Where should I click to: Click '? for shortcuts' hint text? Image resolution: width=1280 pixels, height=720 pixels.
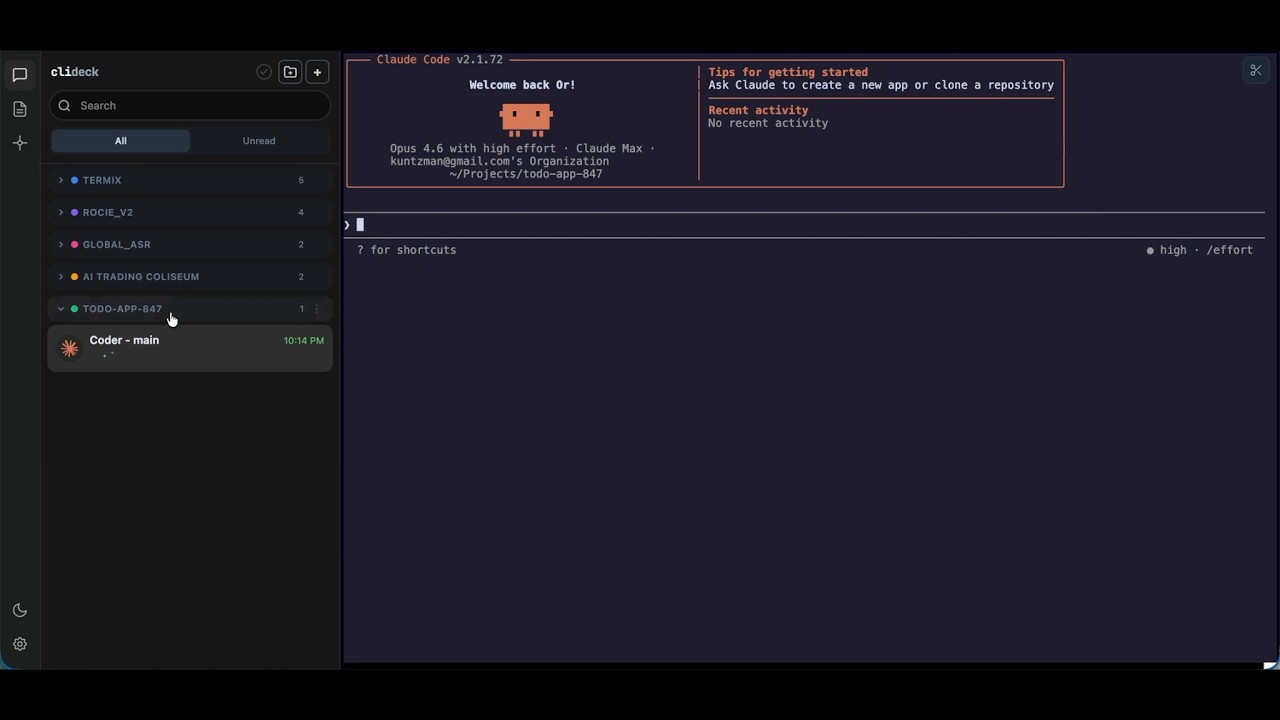[406, 250]
